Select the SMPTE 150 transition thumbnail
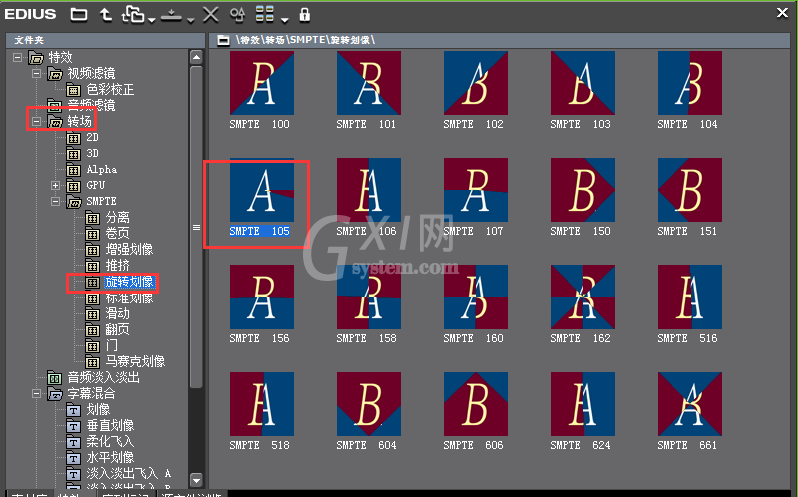The width and height of the screenshot is (798, 497). pos(583,190)
